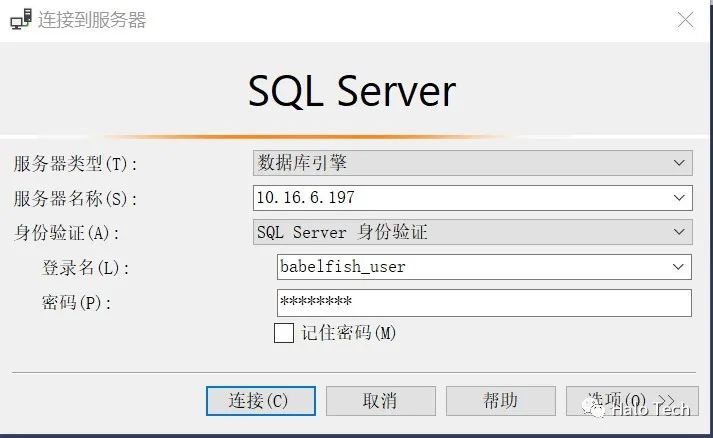The height and width of the screenshot is (438, 713).
Task: Select the SQL Server 身份验证 combo box
Action: [472, 232]
